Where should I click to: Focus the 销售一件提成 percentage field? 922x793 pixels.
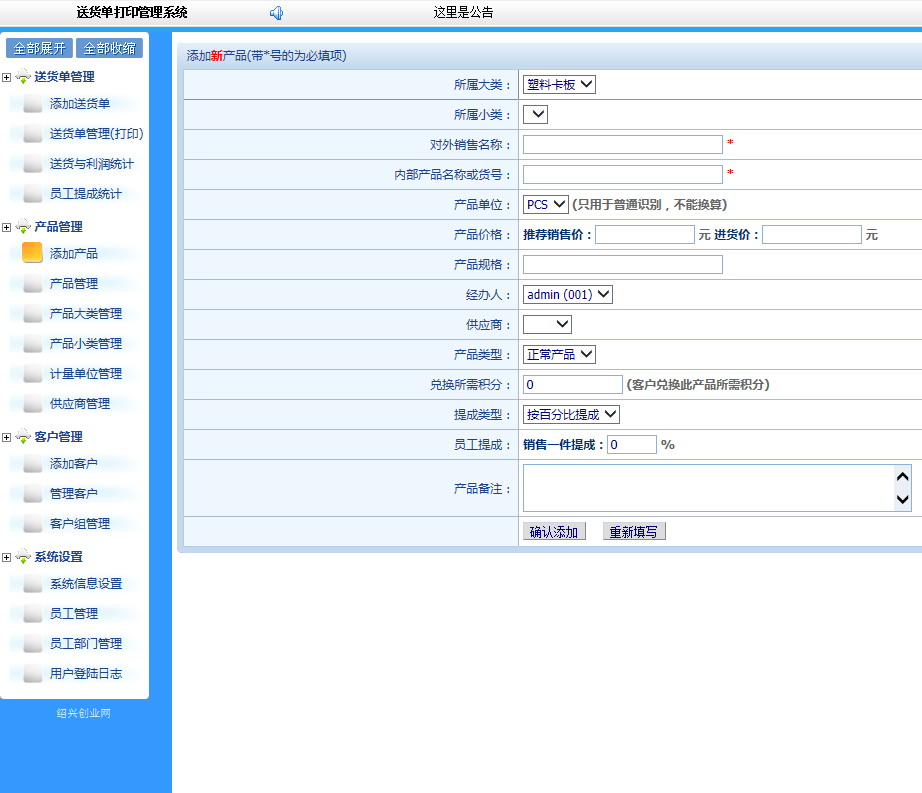tap(632, 444)
